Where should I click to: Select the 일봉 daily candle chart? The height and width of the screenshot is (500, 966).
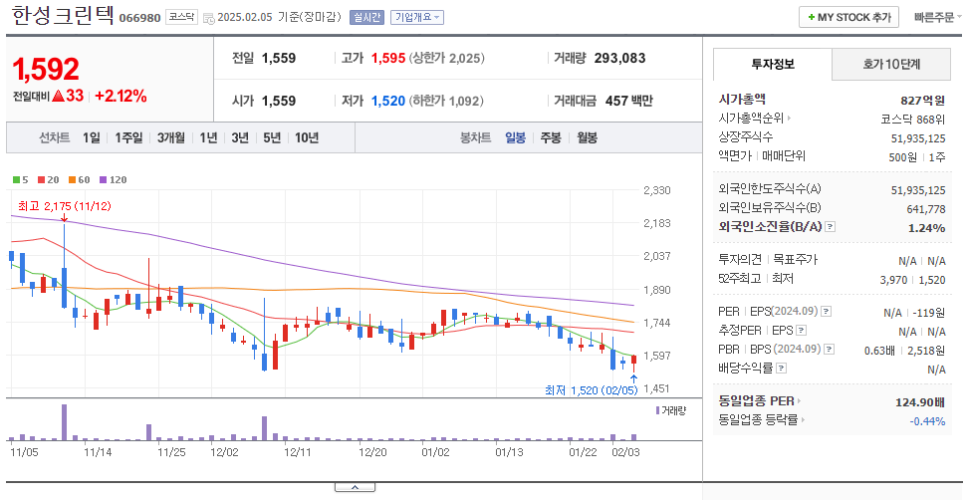pos(515,137)
